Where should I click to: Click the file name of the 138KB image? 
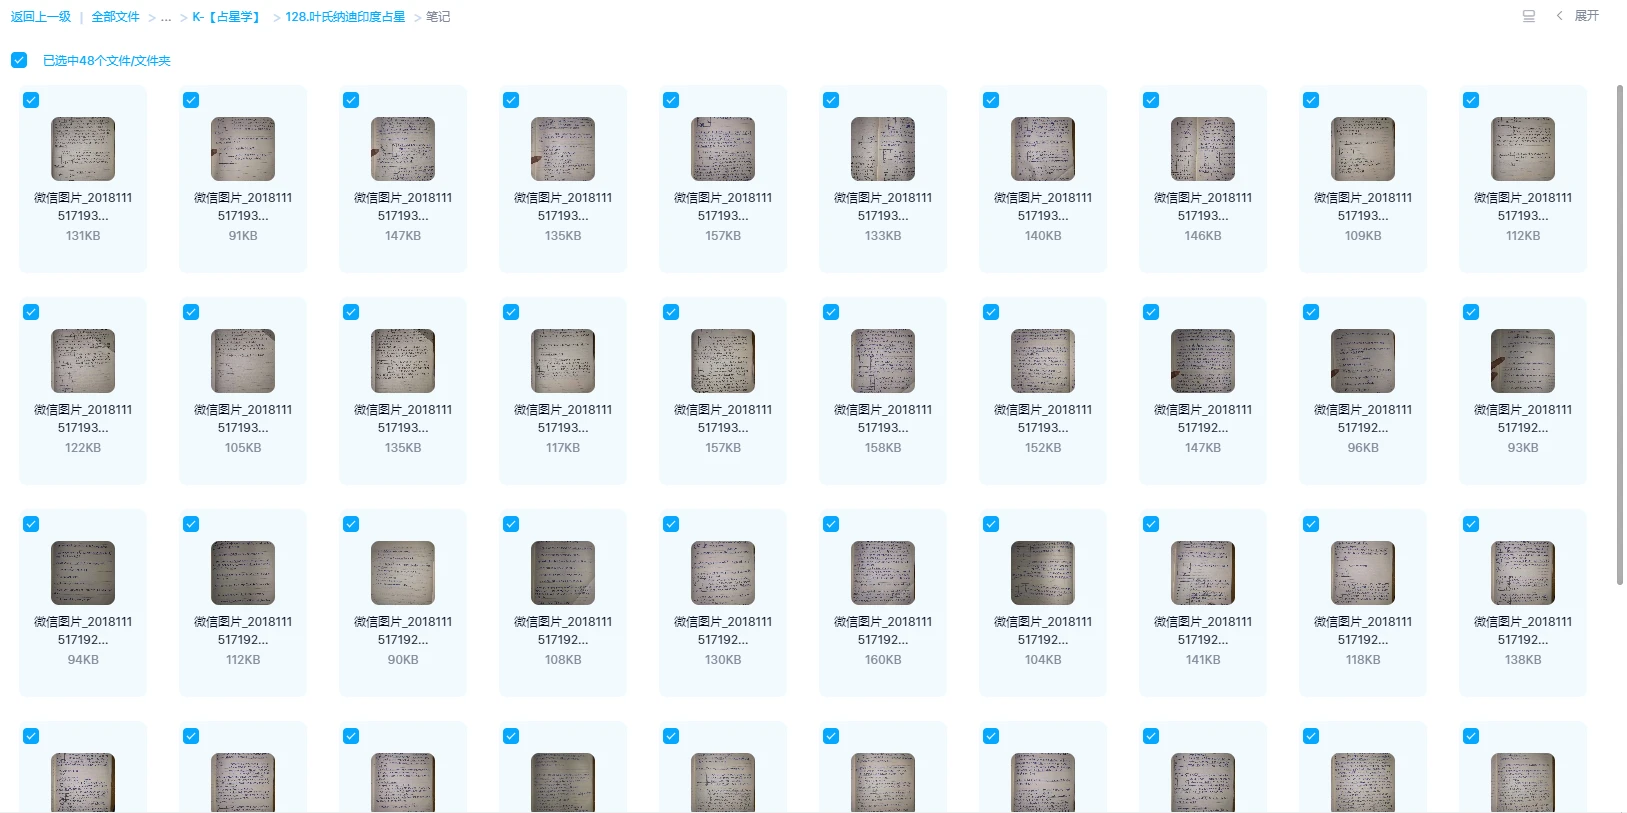tap(1523, 630)
